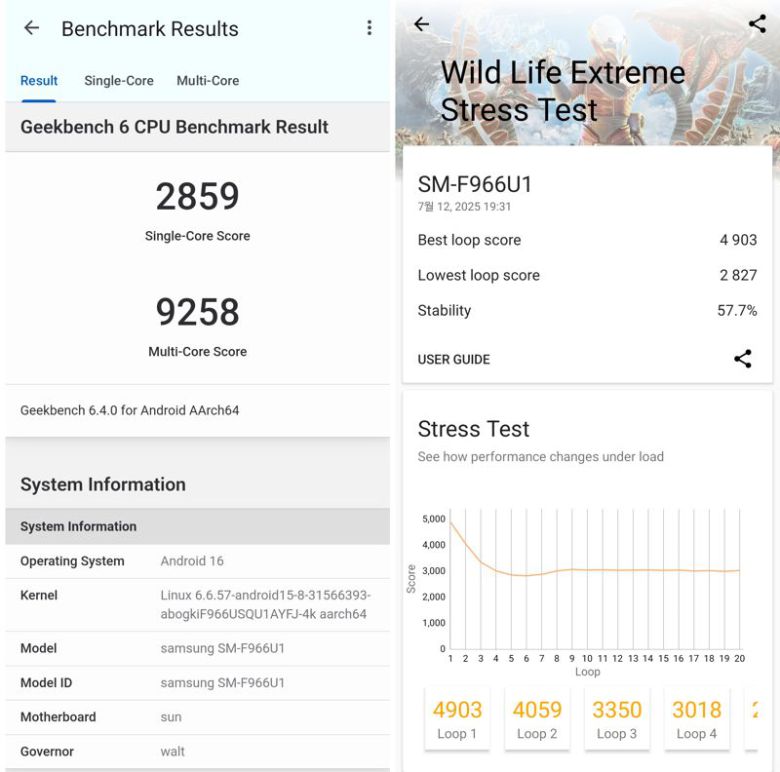Select the Kernel row in System Information

(197, 605)
